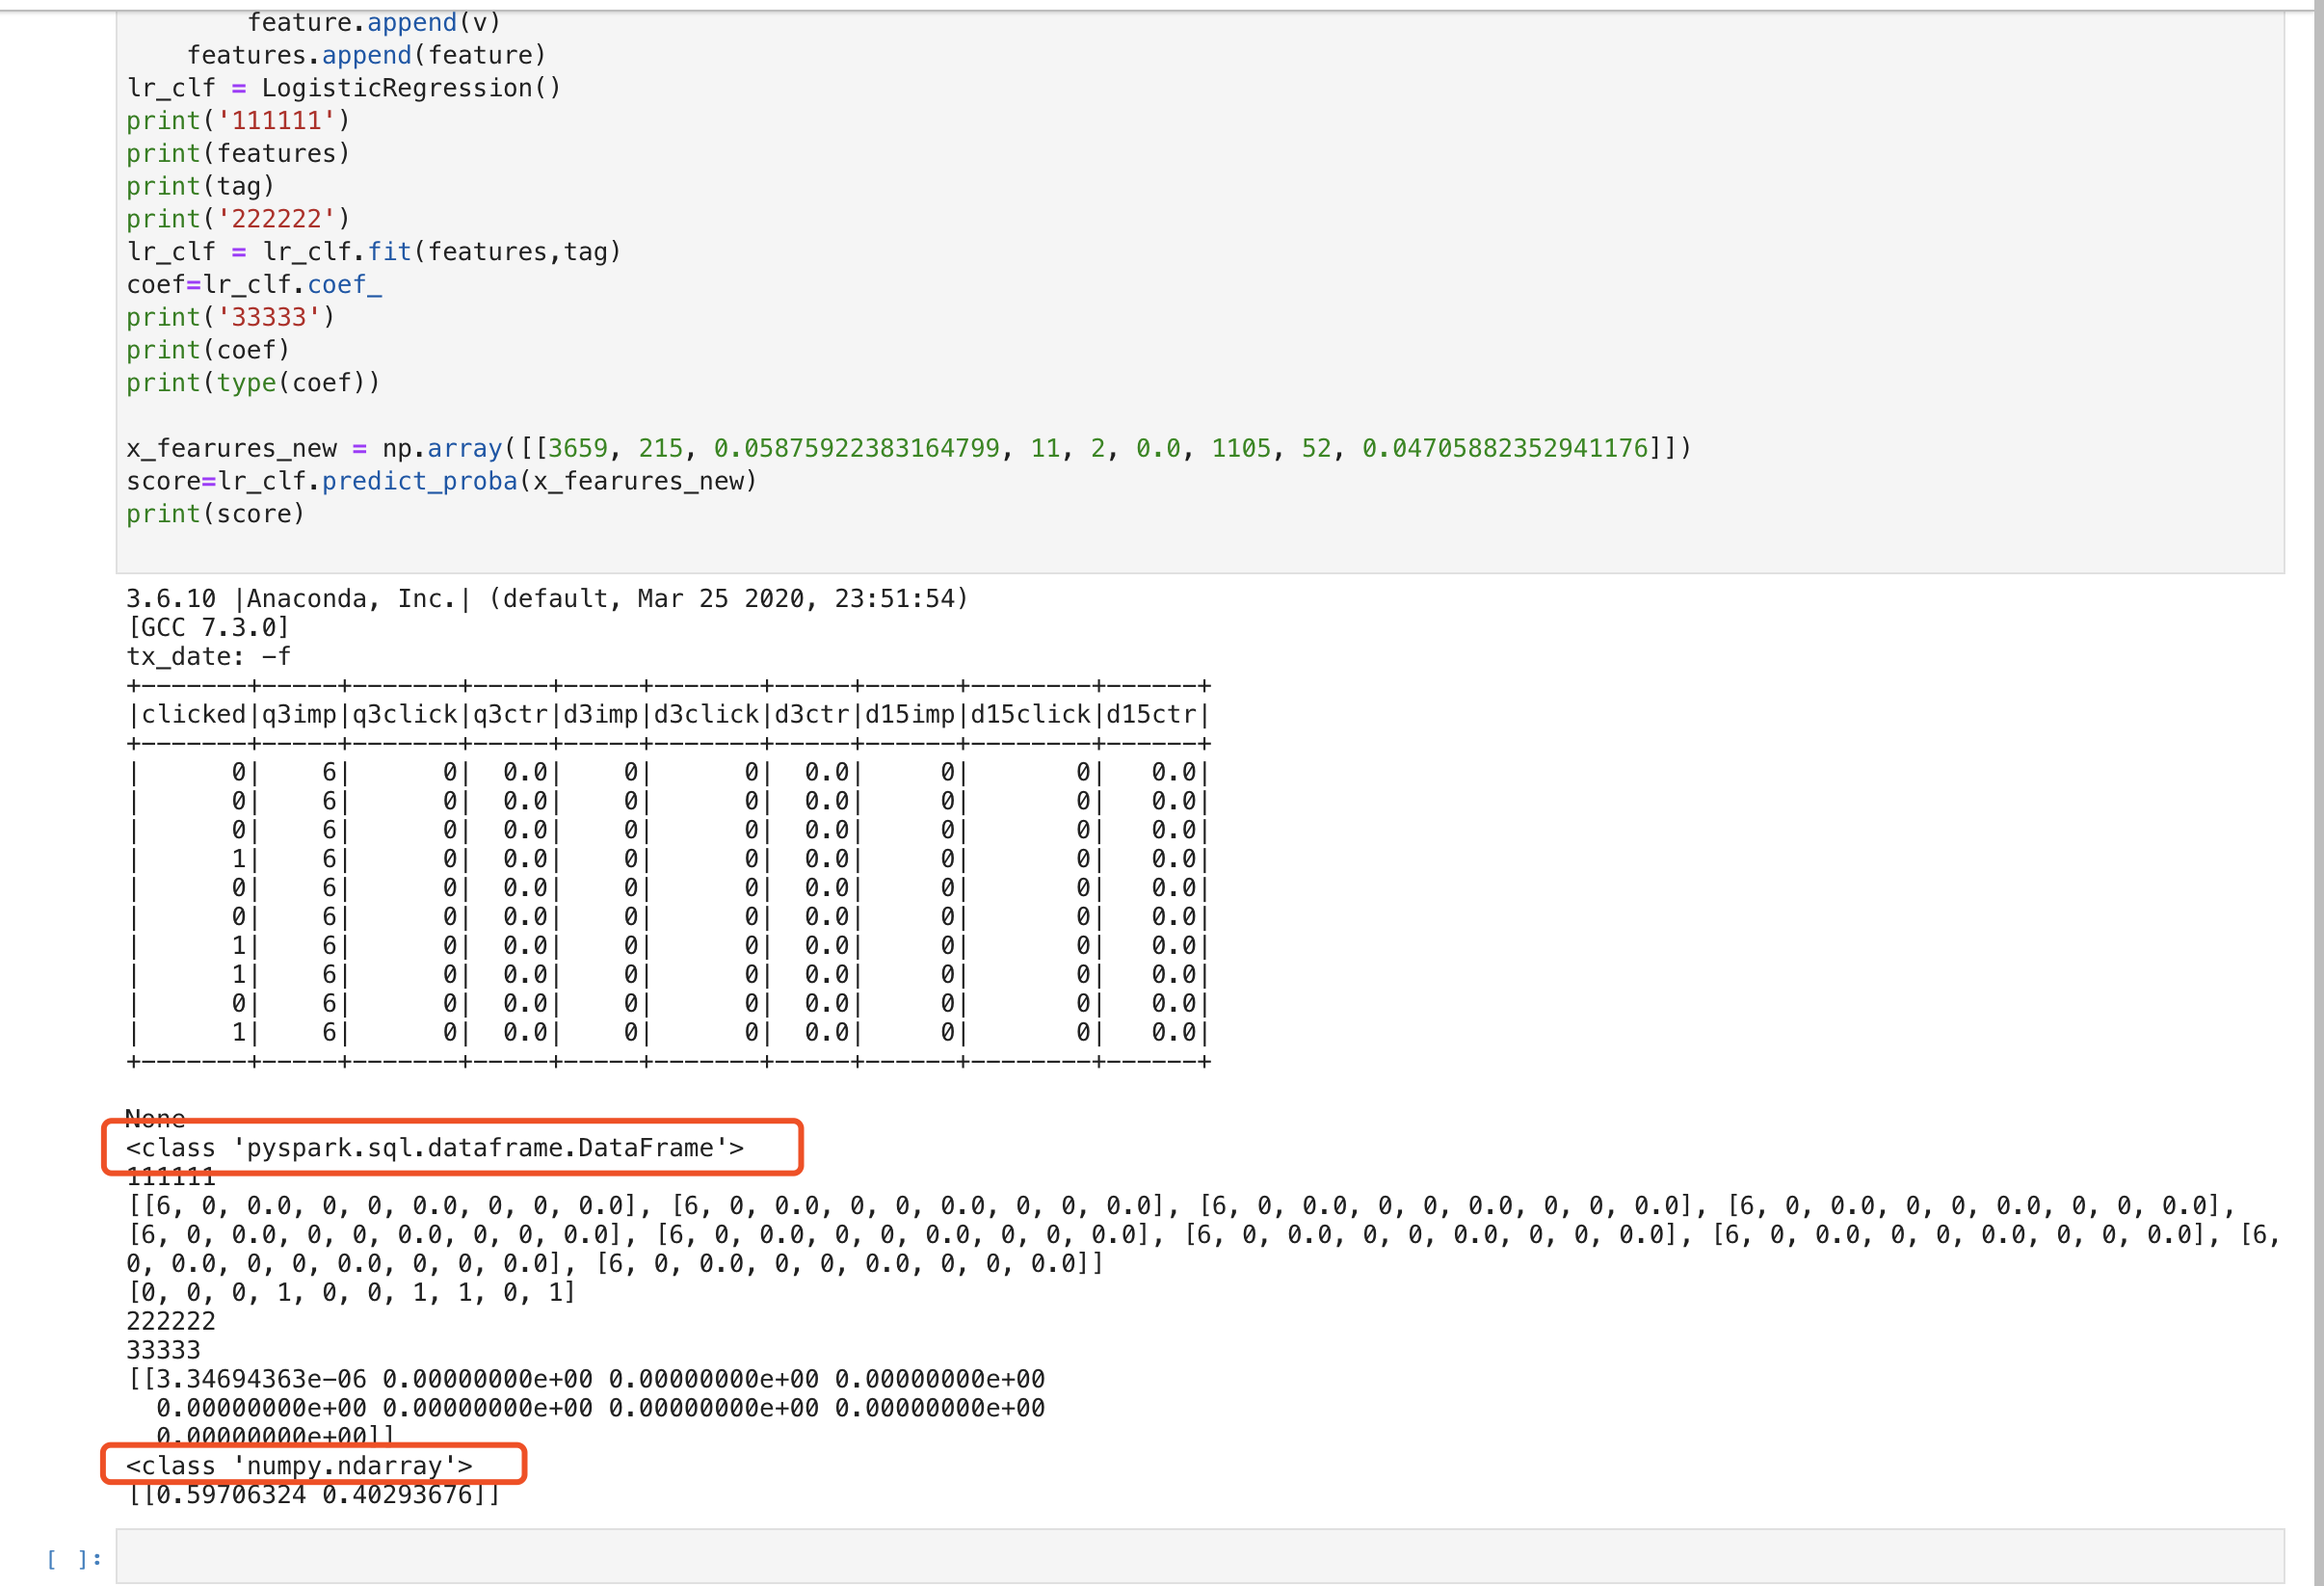Click the print('111111') code line

coord(237,121)
